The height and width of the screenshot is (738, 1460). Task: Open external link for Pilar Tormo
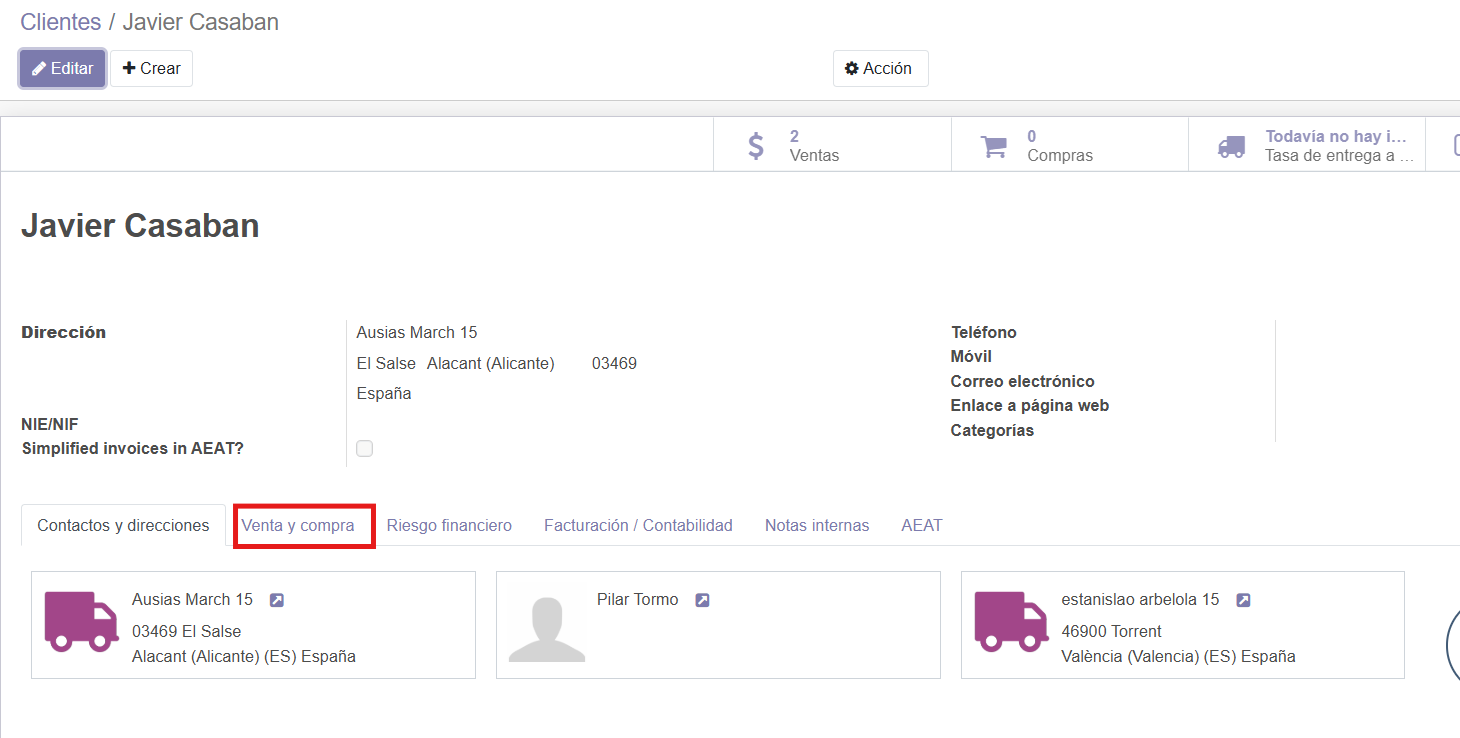coord(702,600)
